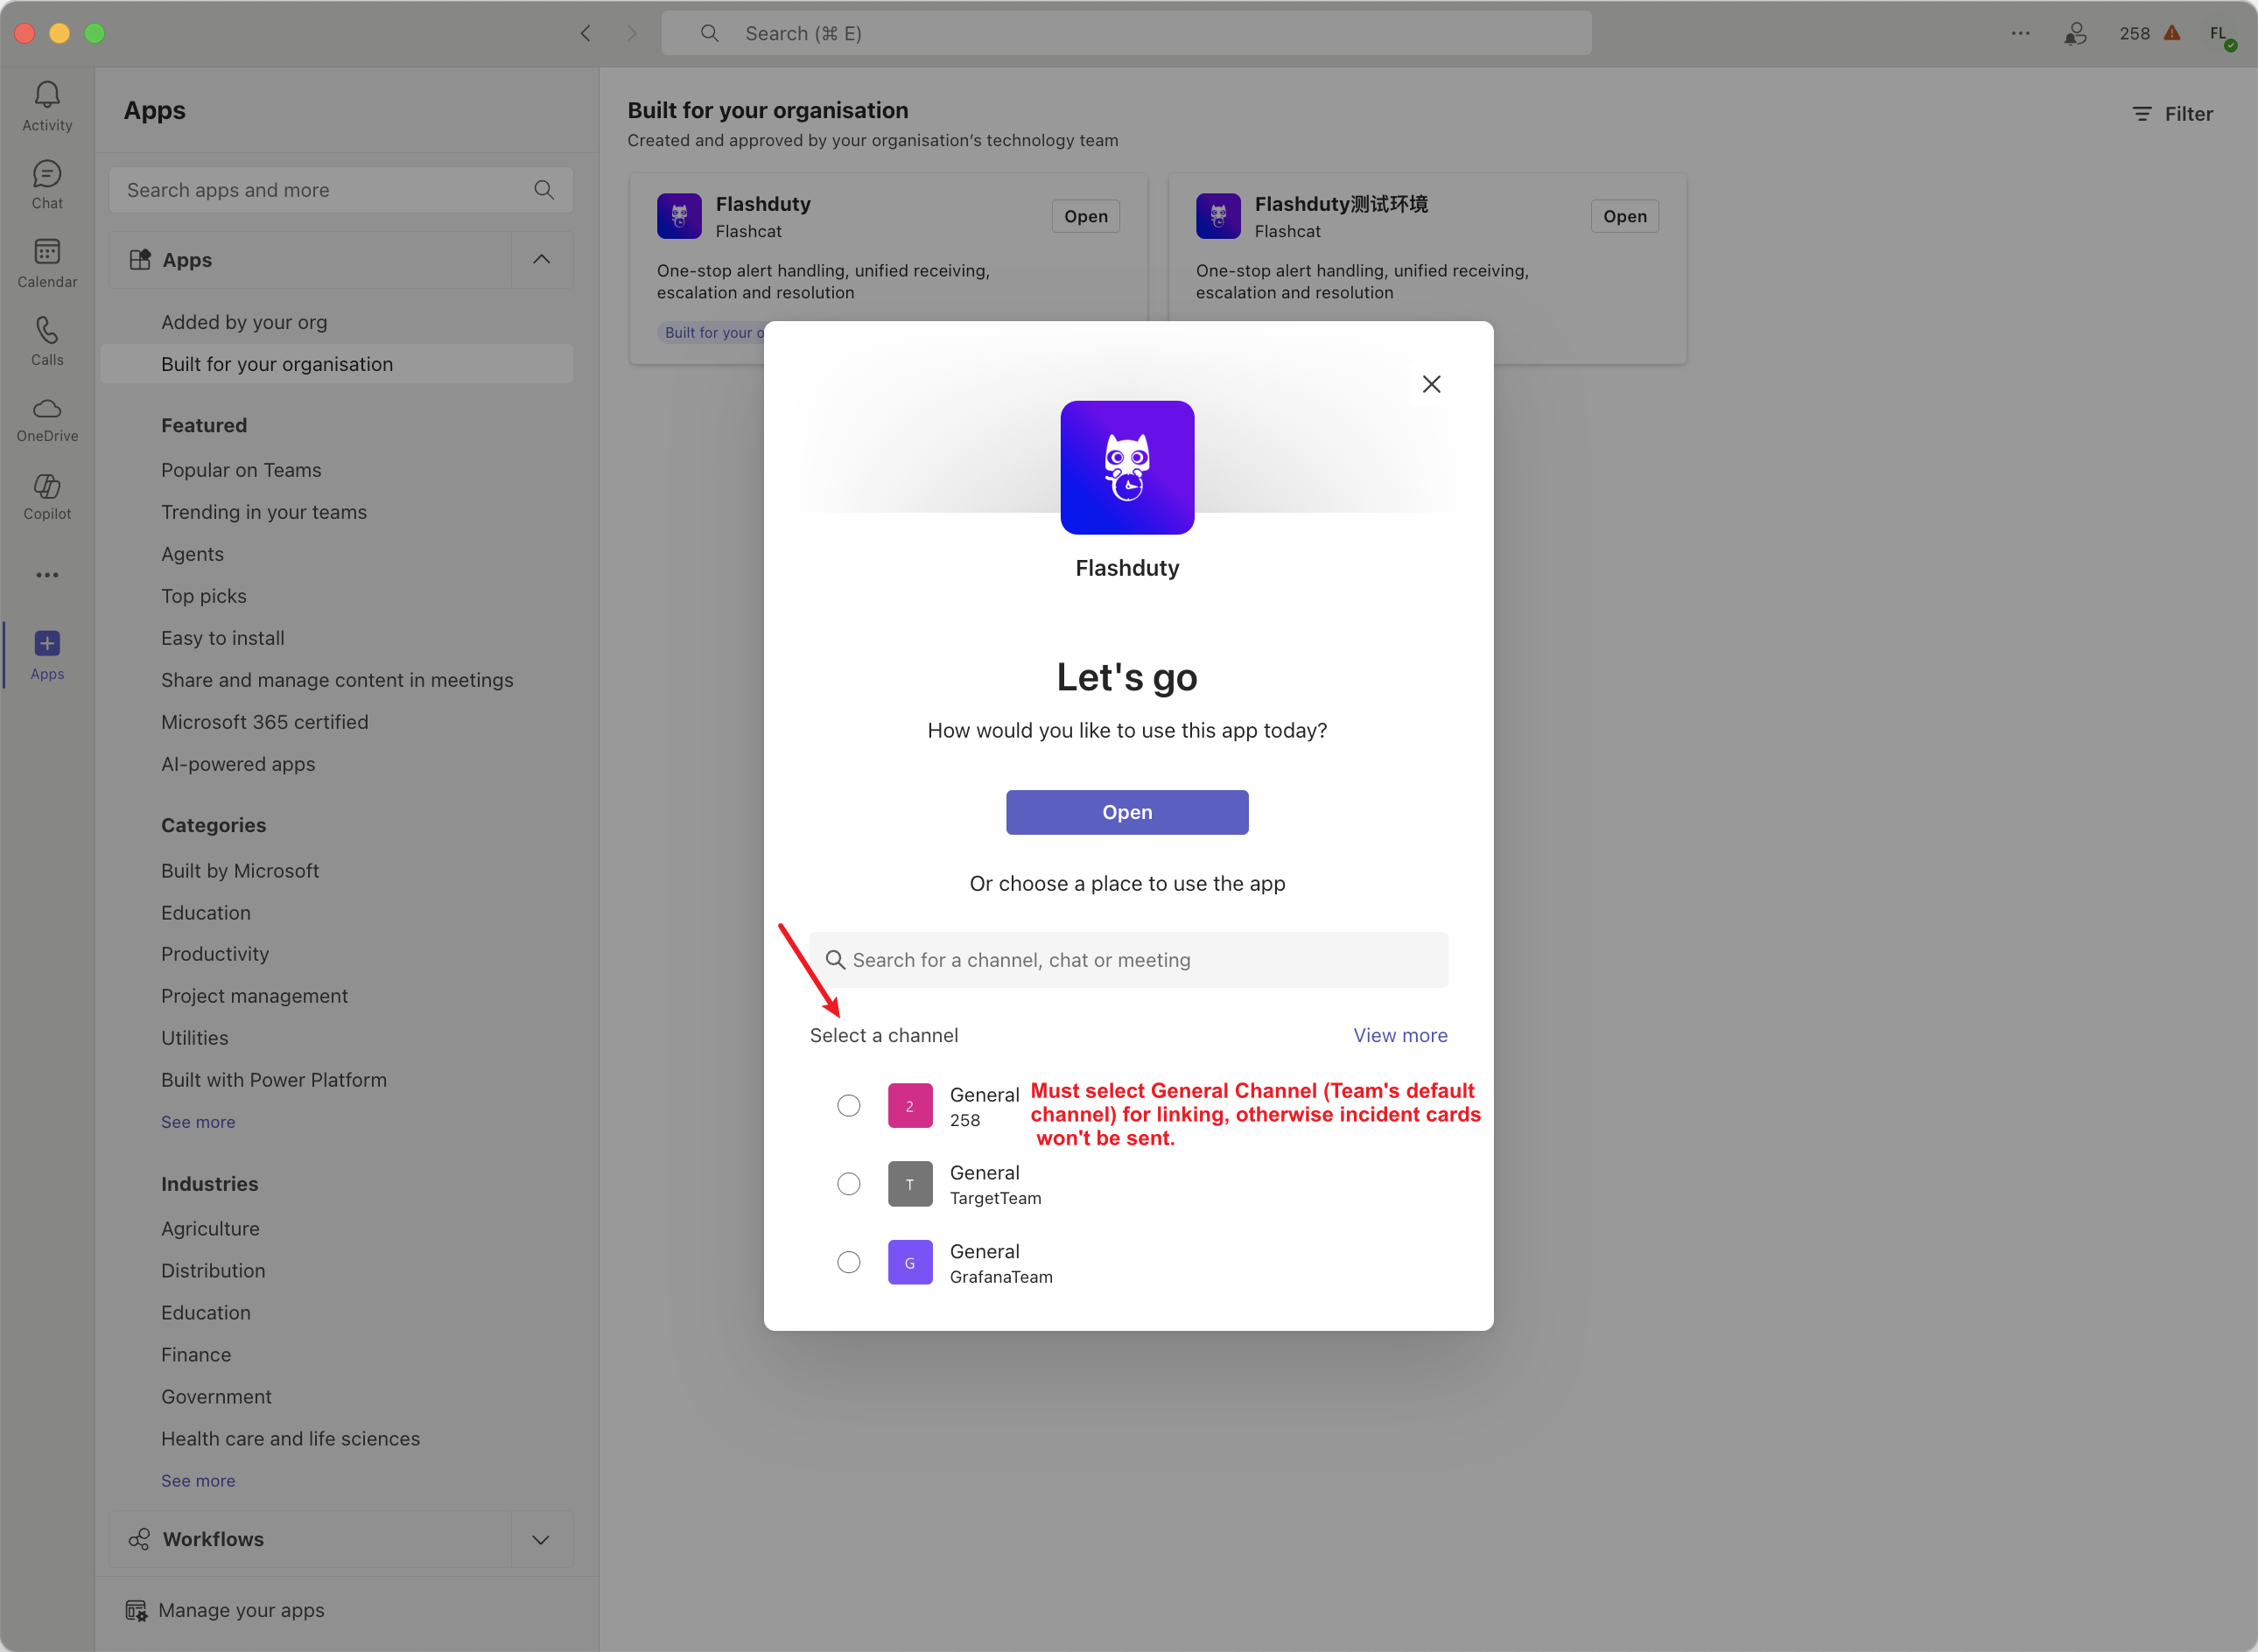This screenshot has width=2258, height=1652.
Task: Click the Filter icon at top right
Action: (x=2141, y=114)
